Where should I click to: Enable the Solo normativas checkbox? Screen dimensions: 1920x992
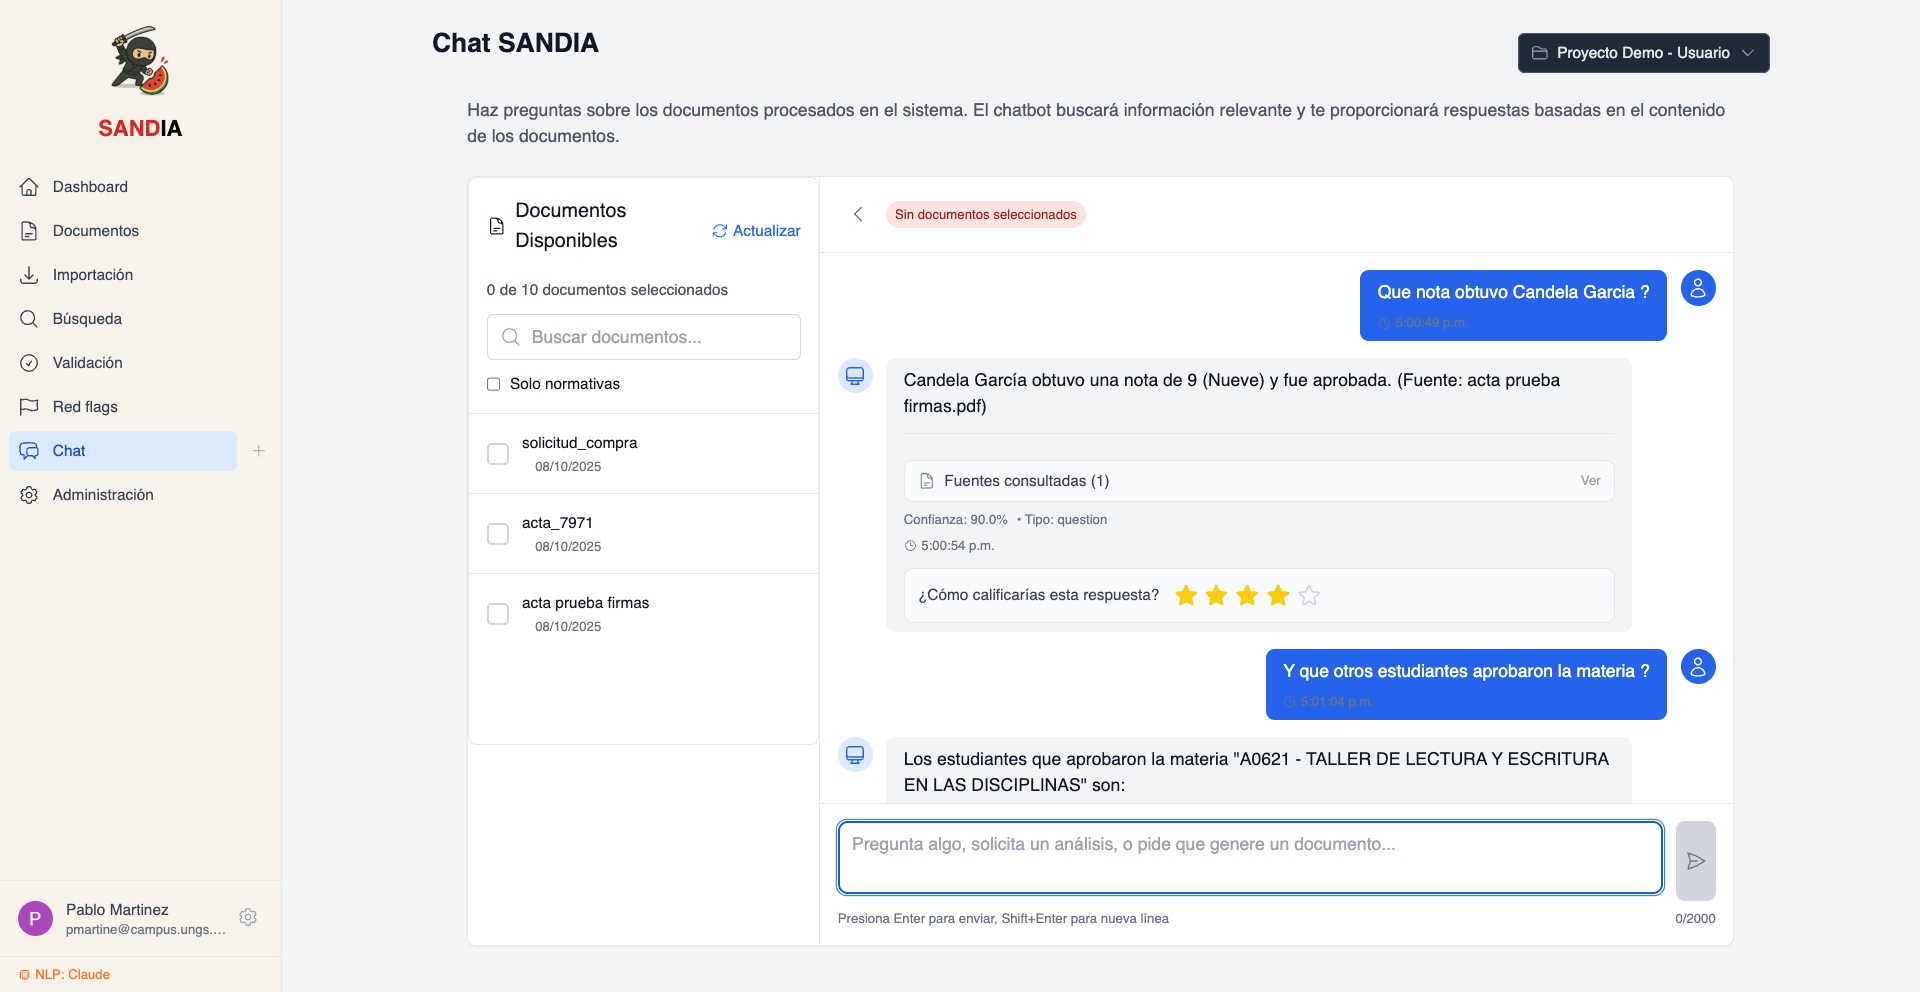click(x=493, y=384)
